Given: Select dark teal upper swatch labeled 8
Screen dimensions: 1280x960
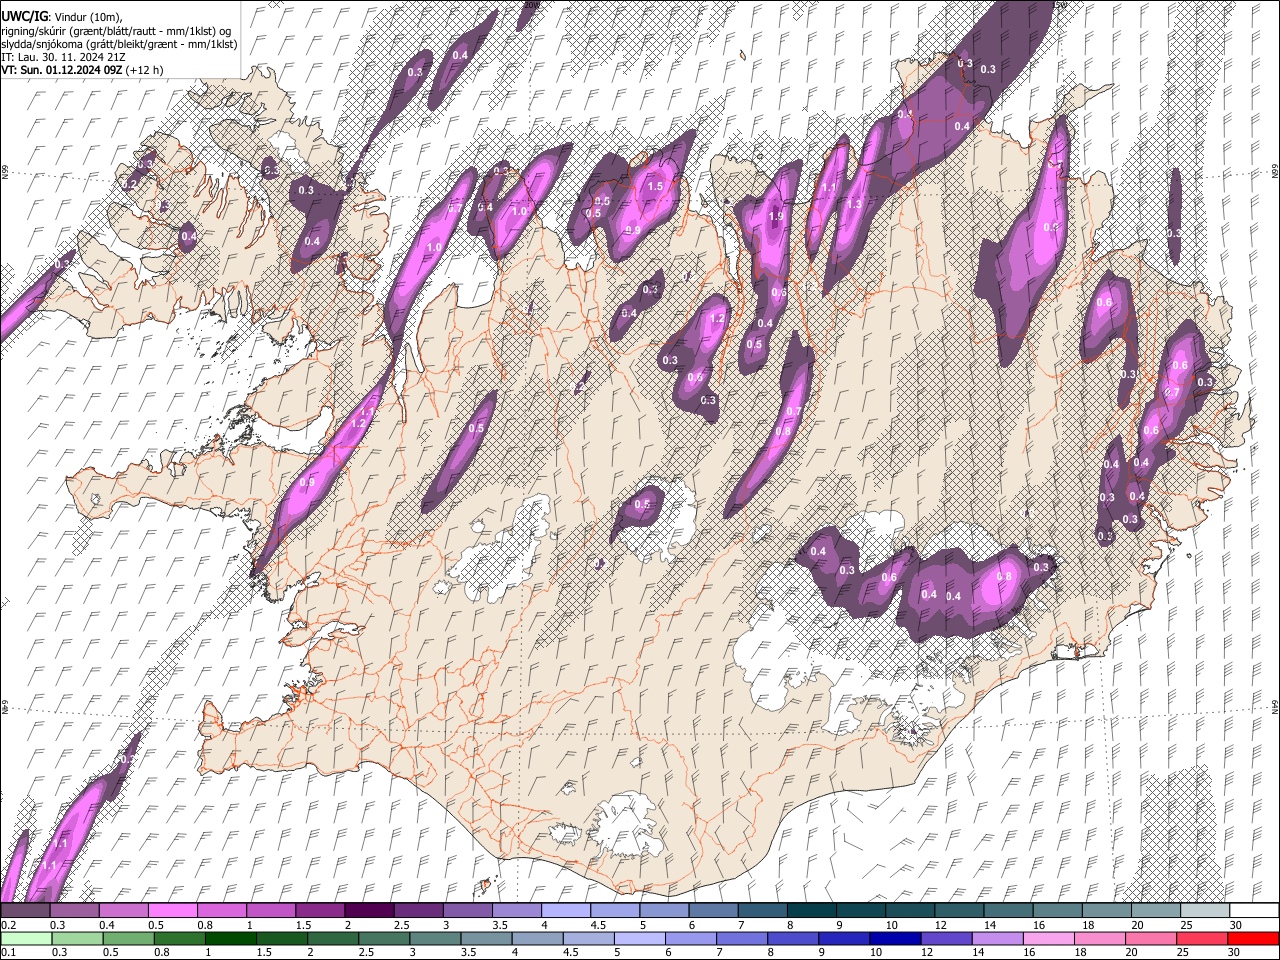Looking at the screenshot, I should tap(812, 910).
